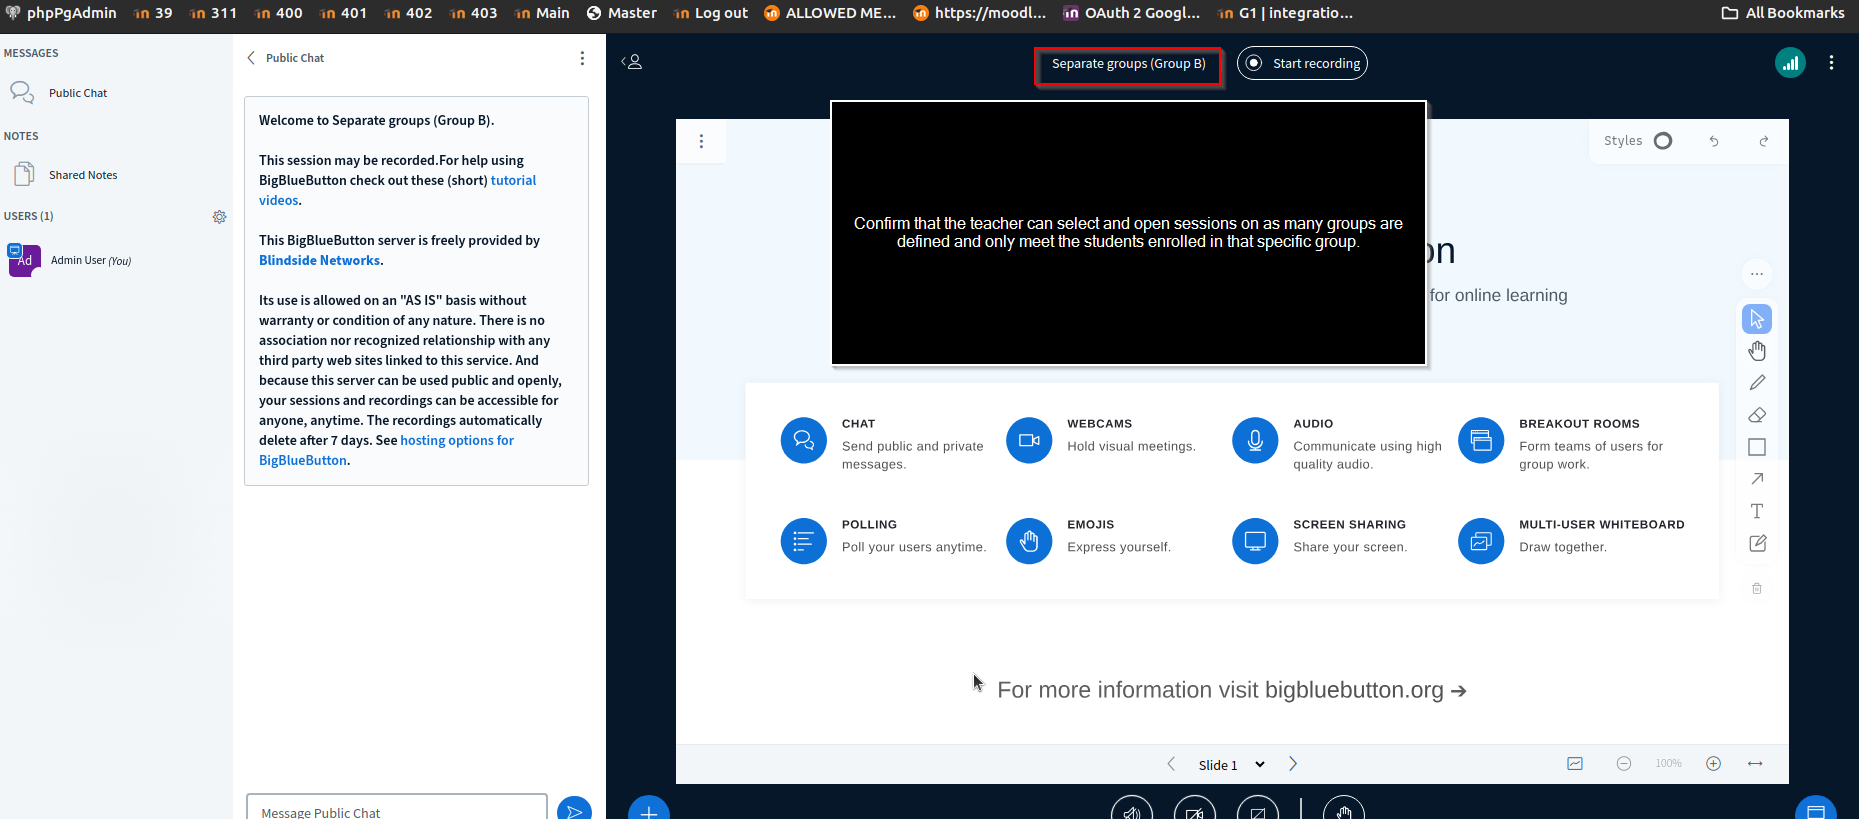Click the Styles color ring indicator

coord(1663,141)
